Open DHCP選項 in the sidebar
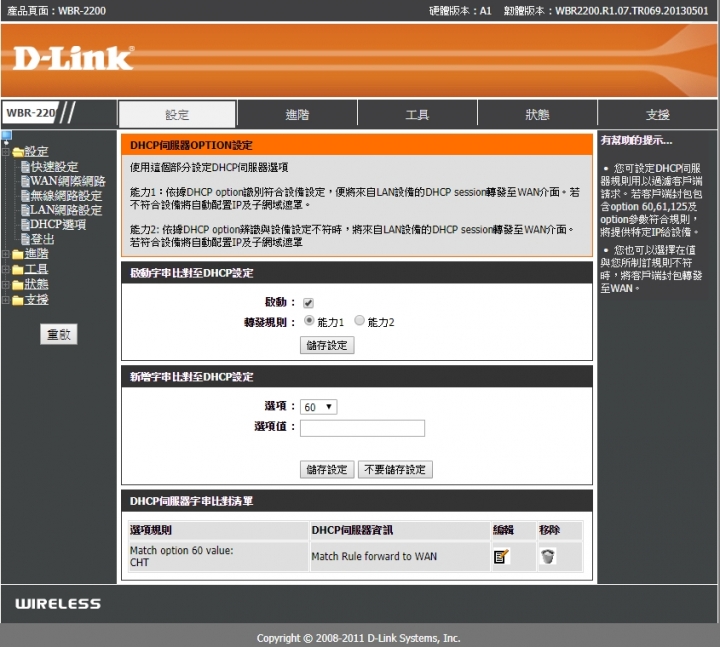The image size is (720, 647). tap(58, 225)
